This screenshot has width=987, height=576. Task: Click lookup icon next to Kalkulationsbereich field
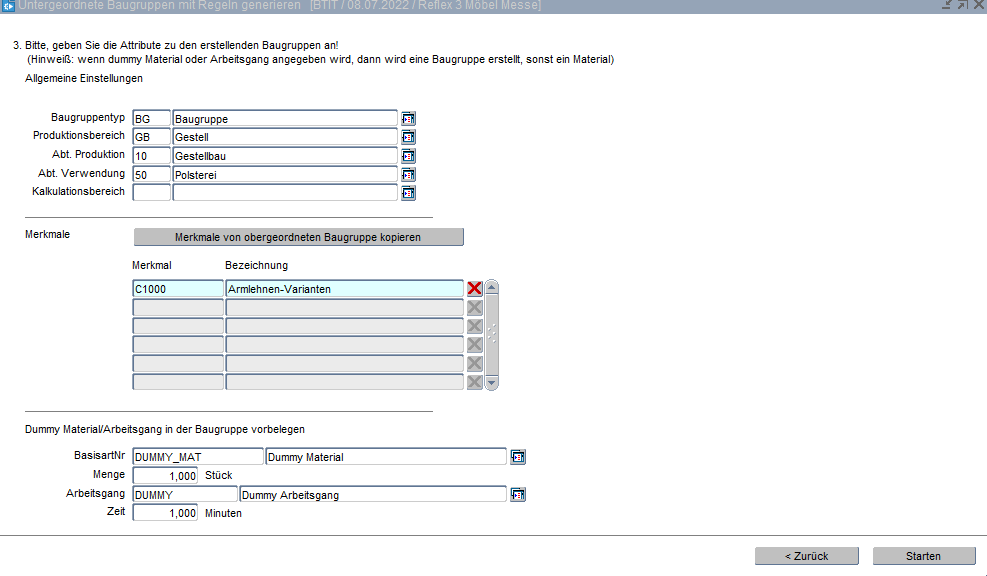[408, 193]
